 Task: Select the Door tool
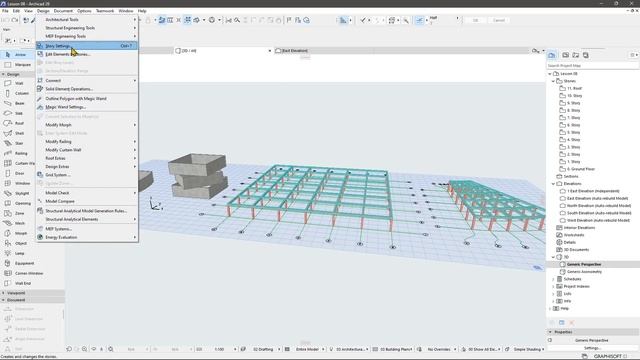(x=18, y=173)
